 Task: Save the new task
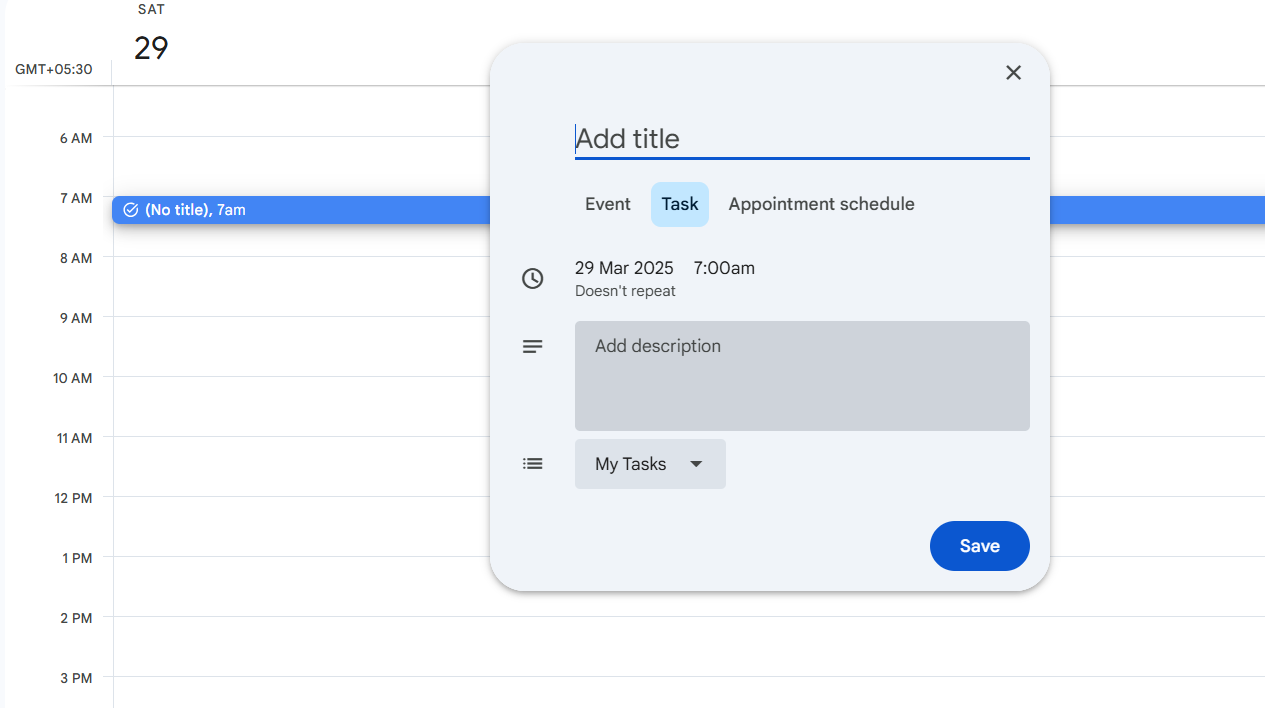pos(979,546)
